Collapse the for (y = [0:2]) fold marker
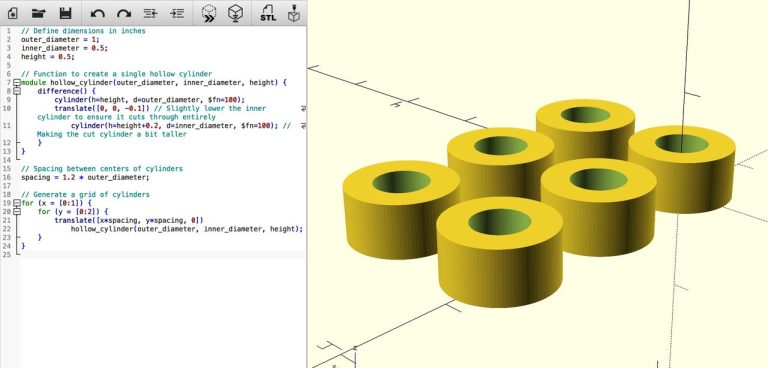This screenshot has width=768, height=368. tap(17, 212)
